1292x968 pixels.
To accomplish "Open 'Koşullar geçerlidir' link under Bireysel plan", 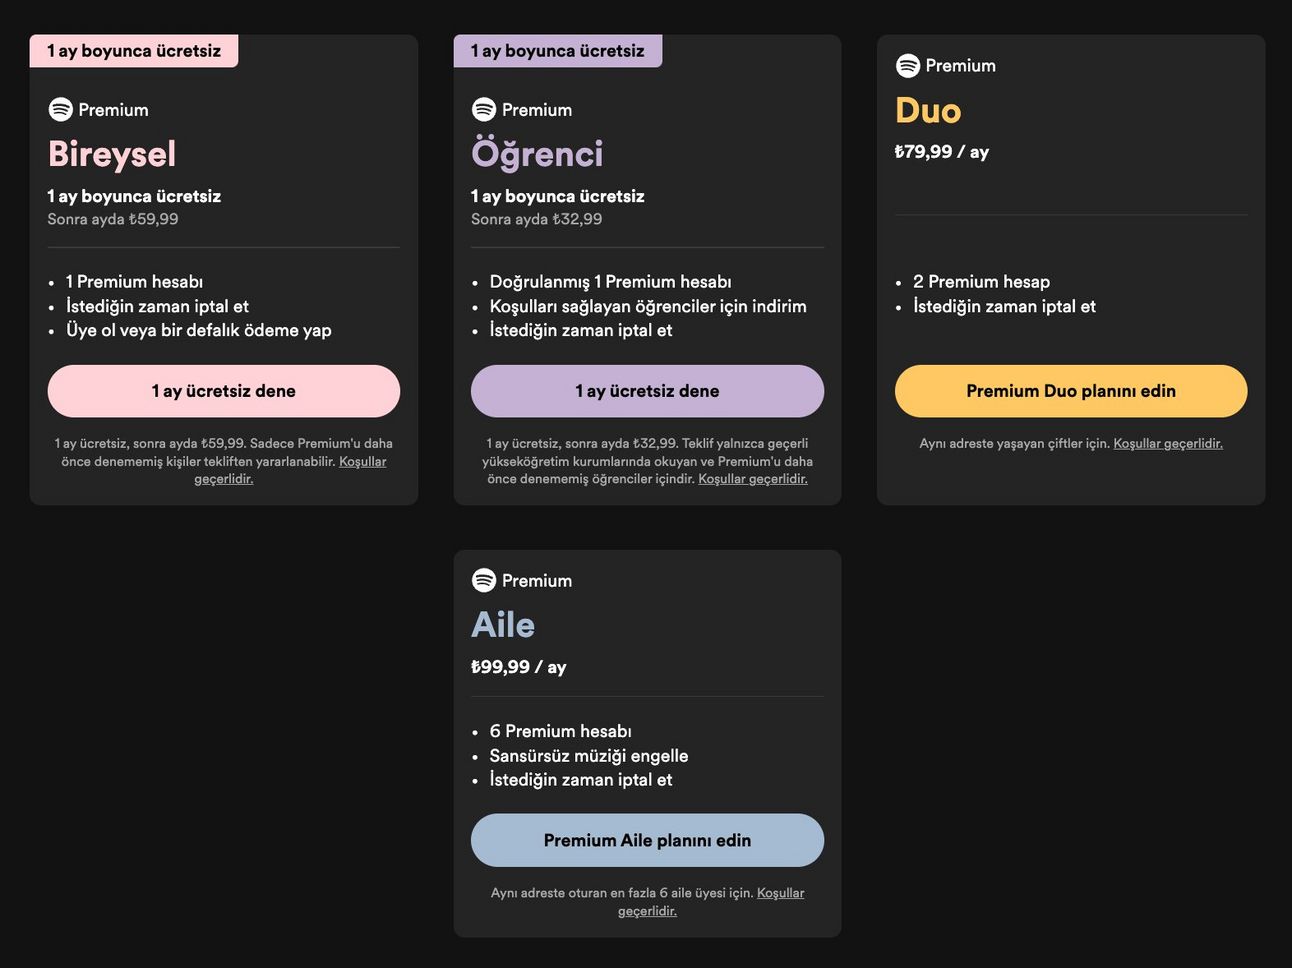I will (x=290, y=470).
